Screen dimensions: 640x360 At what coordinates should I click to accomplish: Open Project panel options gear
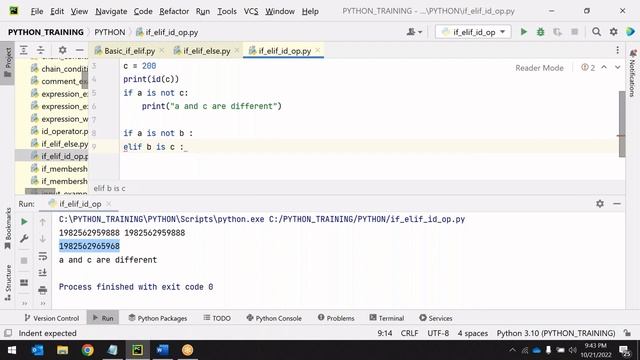[x=62, y=50]
